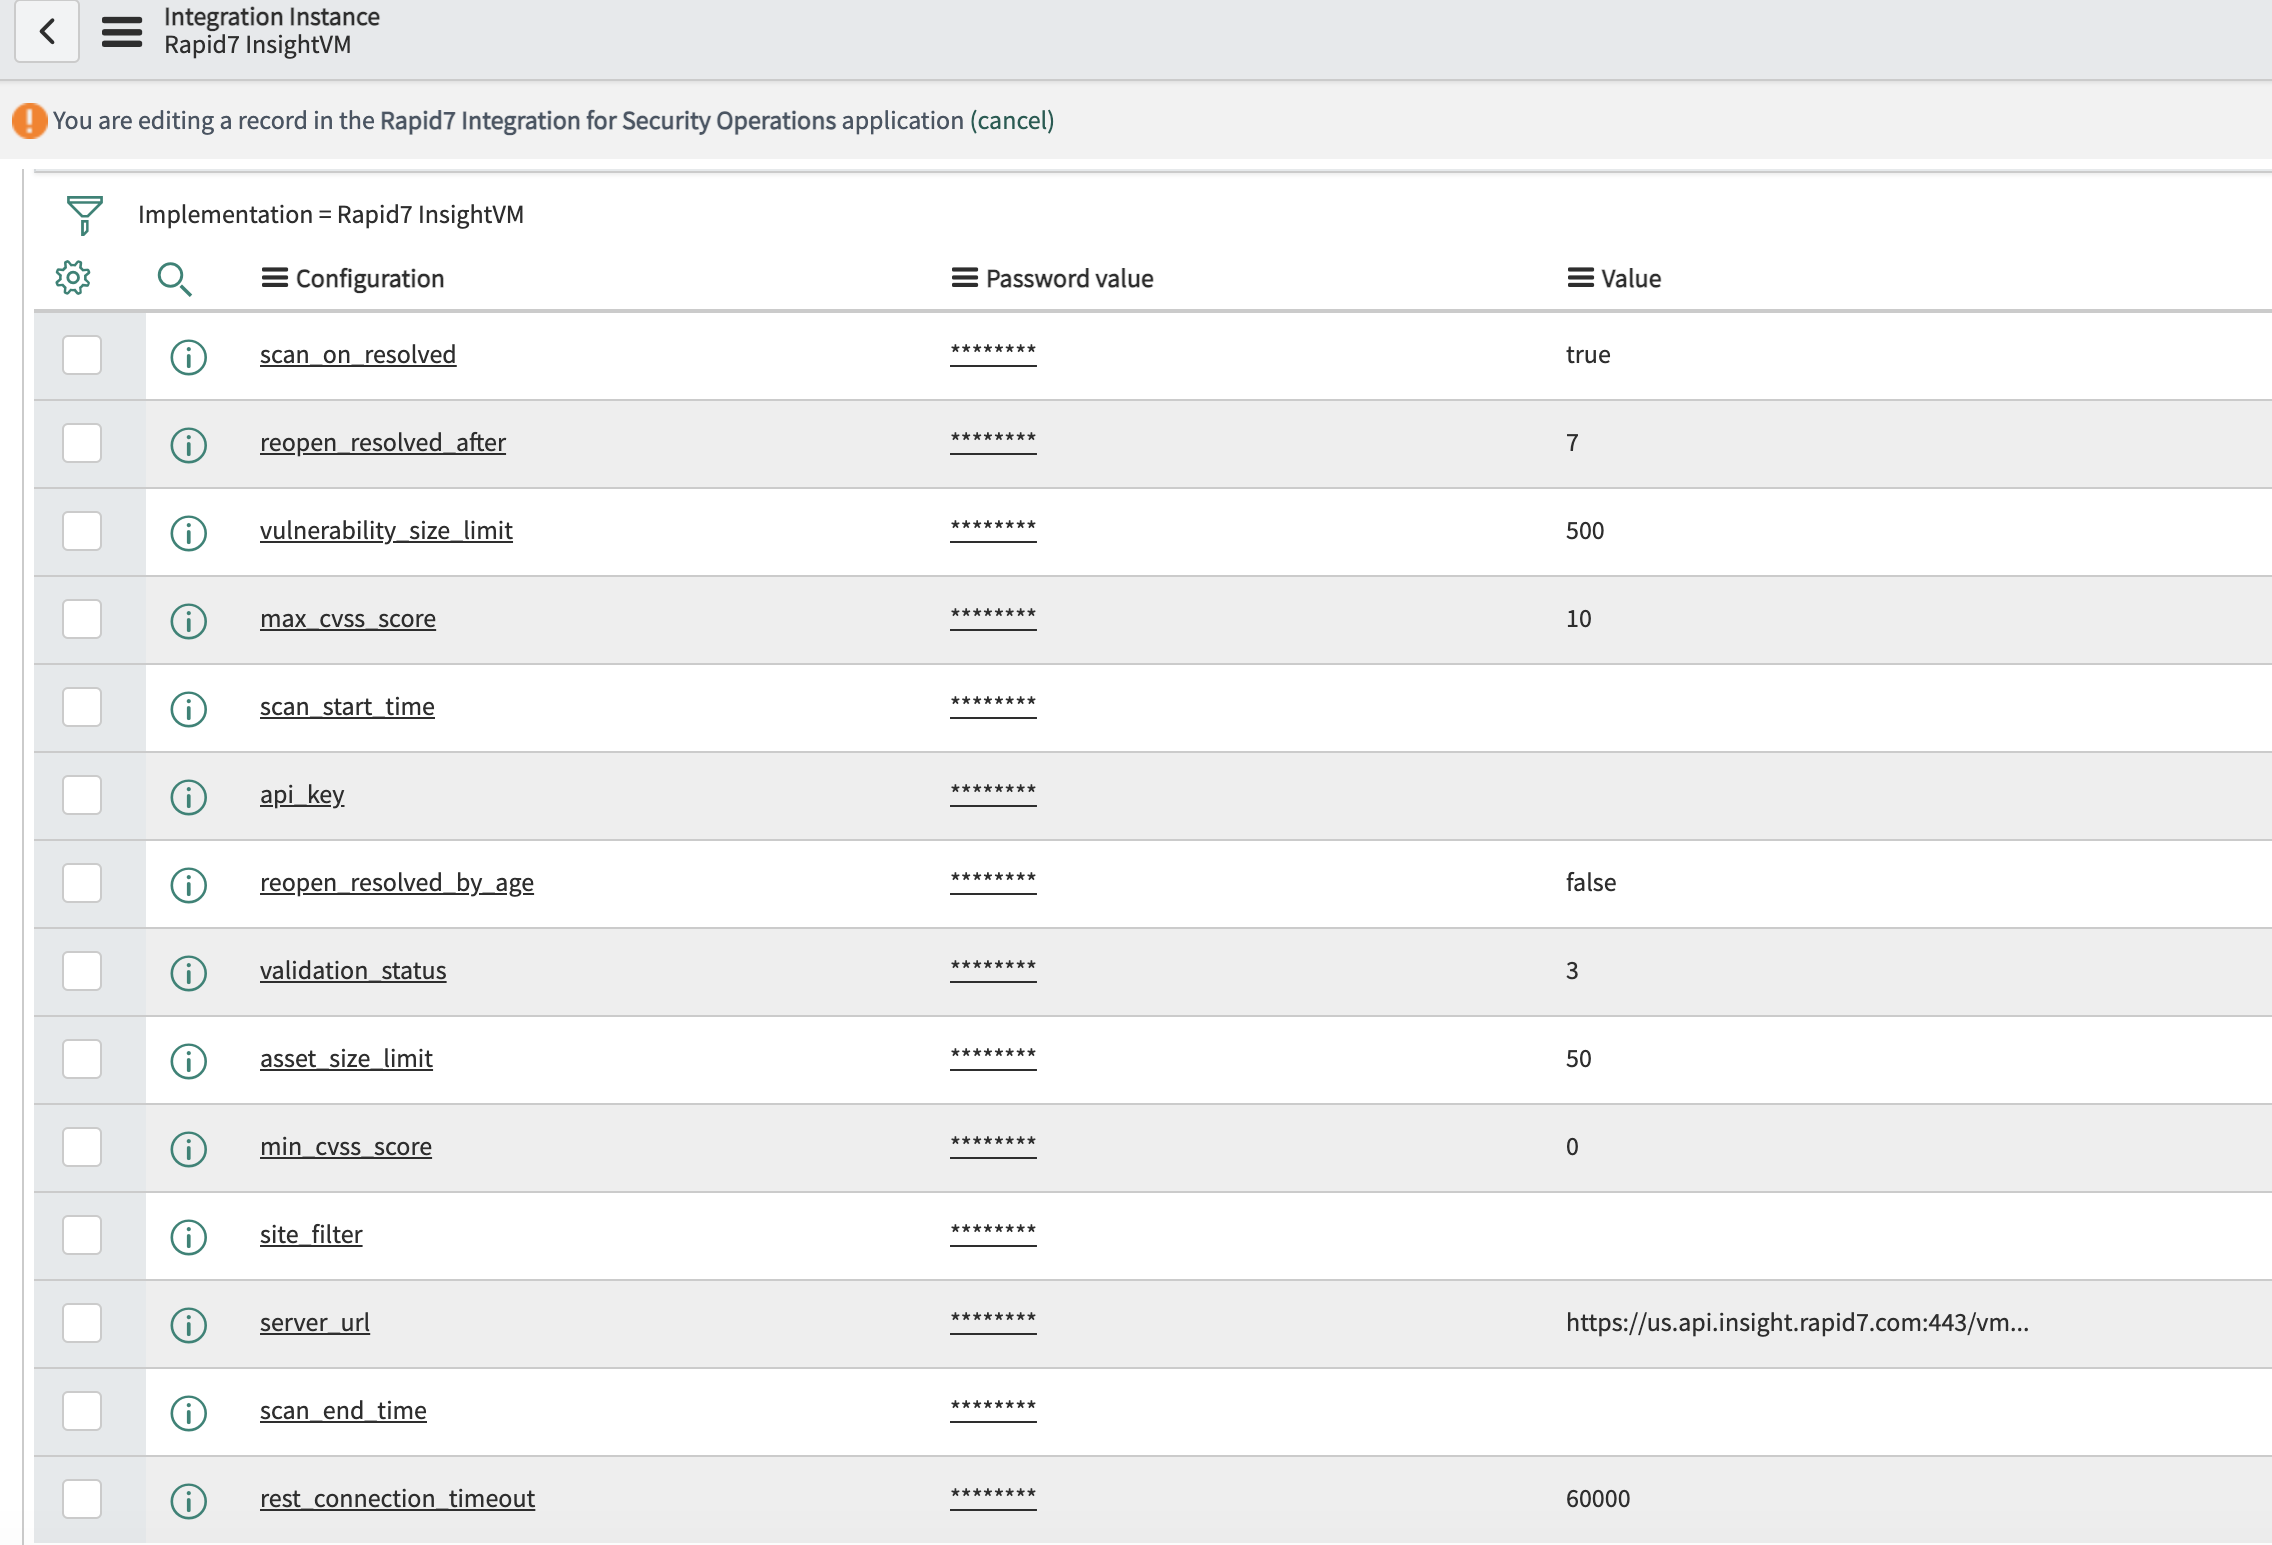The image size is (2272, 1545).
Task: Open the api_key configuration link
Action: pos(302,795)
